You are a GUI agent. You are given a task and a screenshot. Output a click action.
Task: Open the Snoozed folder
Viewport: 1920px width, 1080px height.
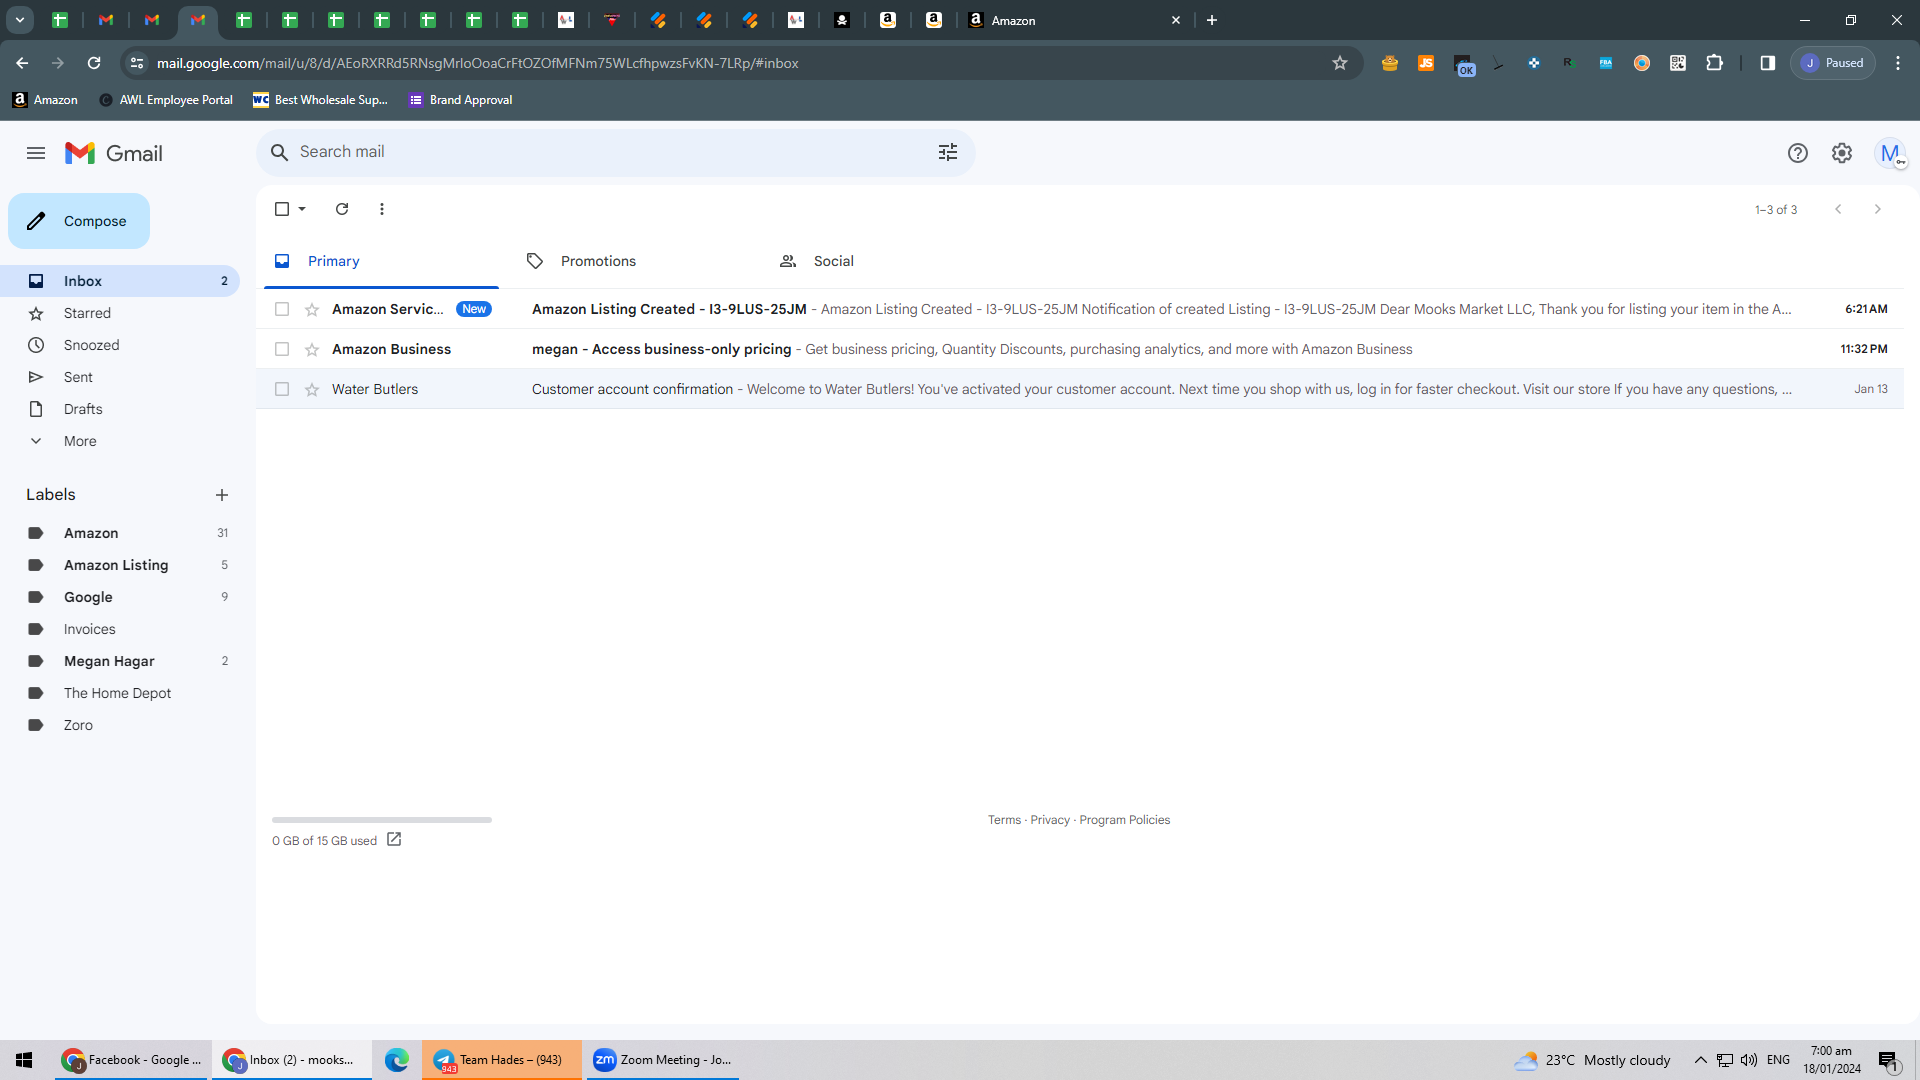pyautogui.click(x=120, y=345)
